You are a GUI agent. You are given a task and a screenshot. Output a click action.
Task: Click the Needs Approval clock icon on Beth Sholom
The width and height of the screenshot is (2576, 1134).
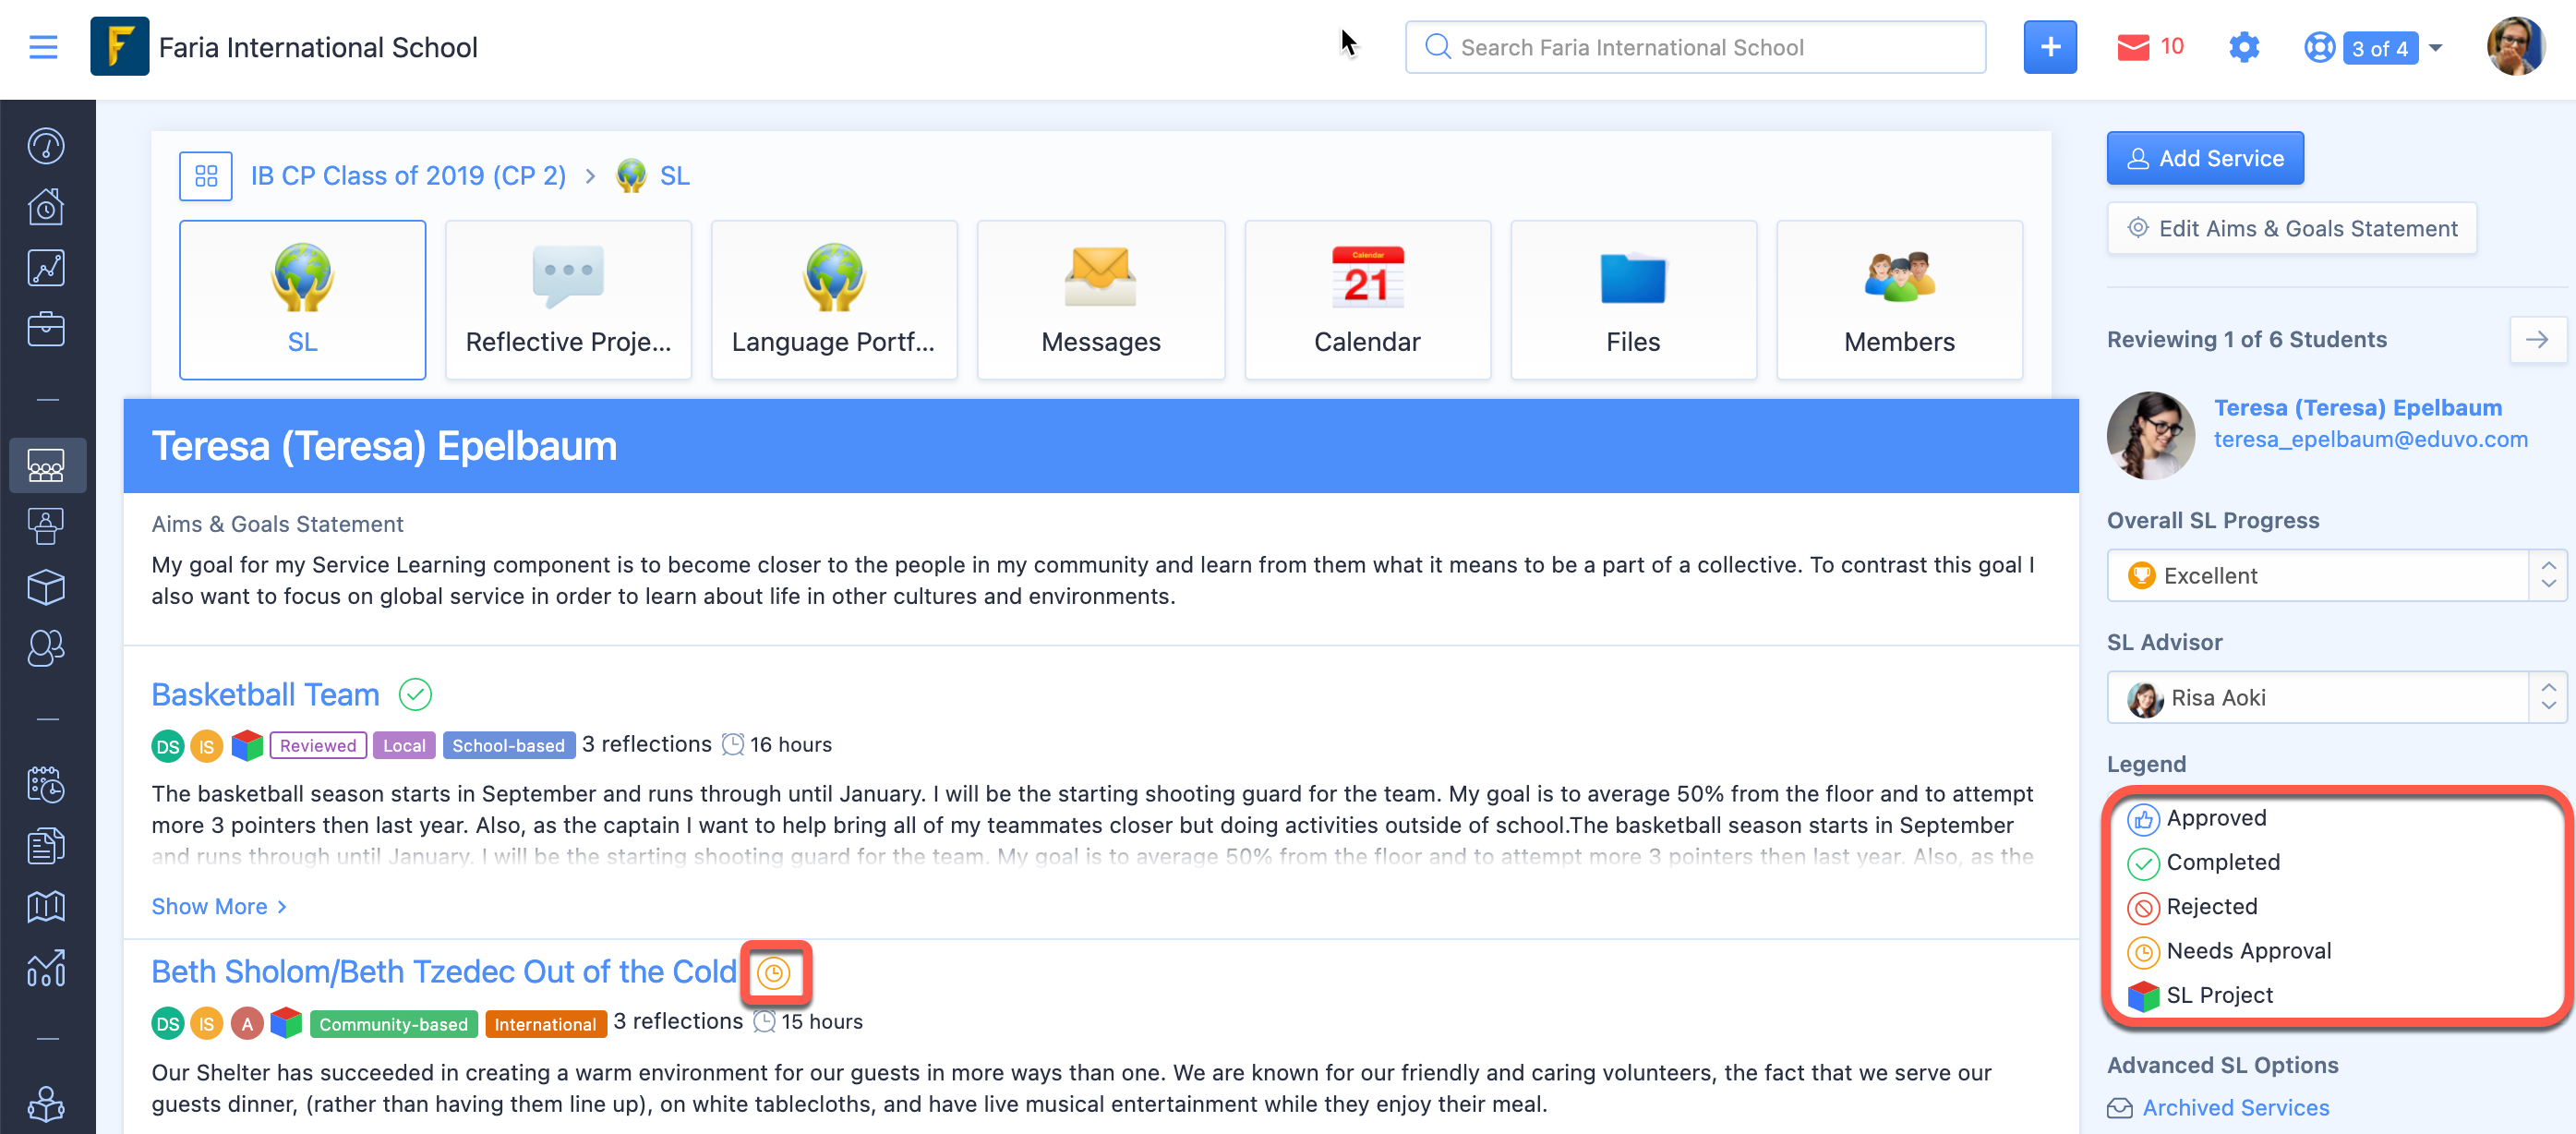774,973
